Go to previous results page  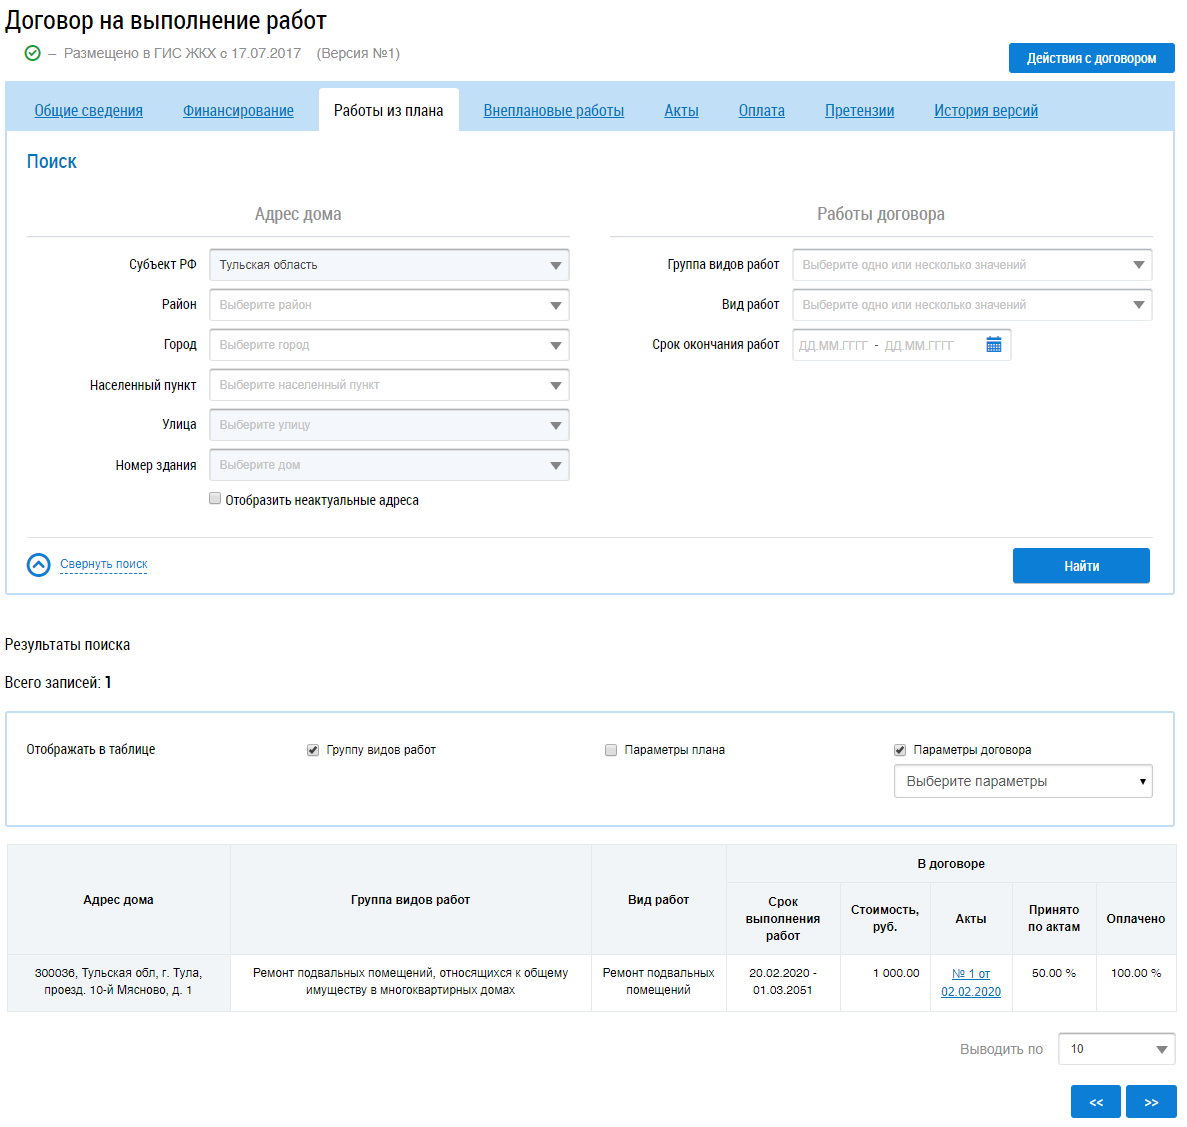pos(1096,1102)
